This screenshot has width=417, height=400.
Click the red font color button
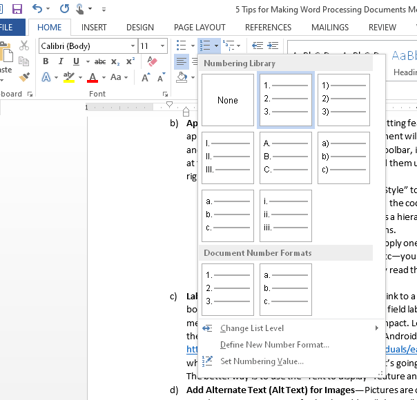pos(92,78)
